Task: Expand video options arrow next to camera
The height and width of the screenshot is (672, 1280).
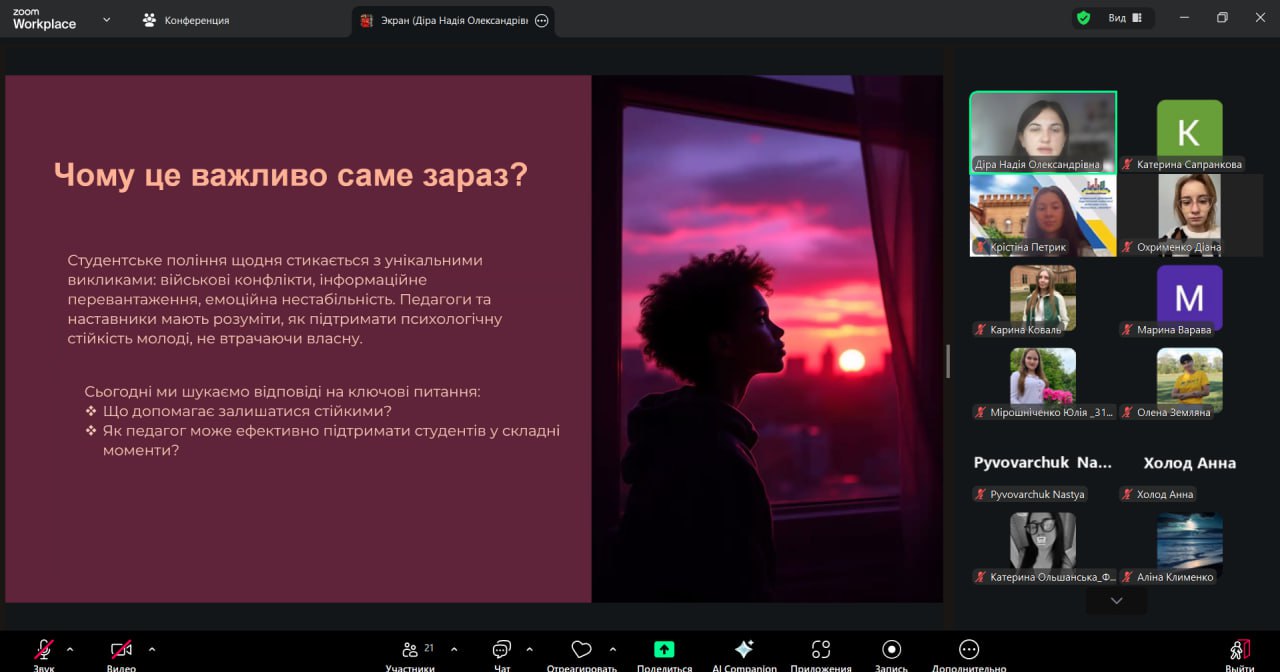Action: 152,649
